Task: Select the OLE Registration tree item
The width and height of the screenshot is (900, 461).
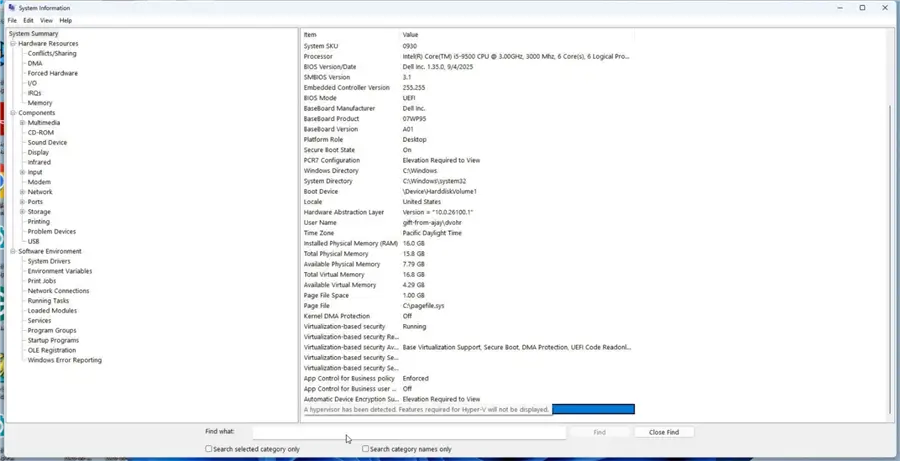Action: tap(52, 350)
